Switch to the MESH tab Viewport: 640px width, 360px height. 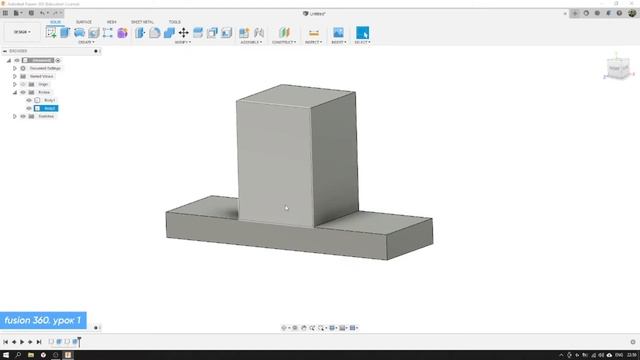111,22
